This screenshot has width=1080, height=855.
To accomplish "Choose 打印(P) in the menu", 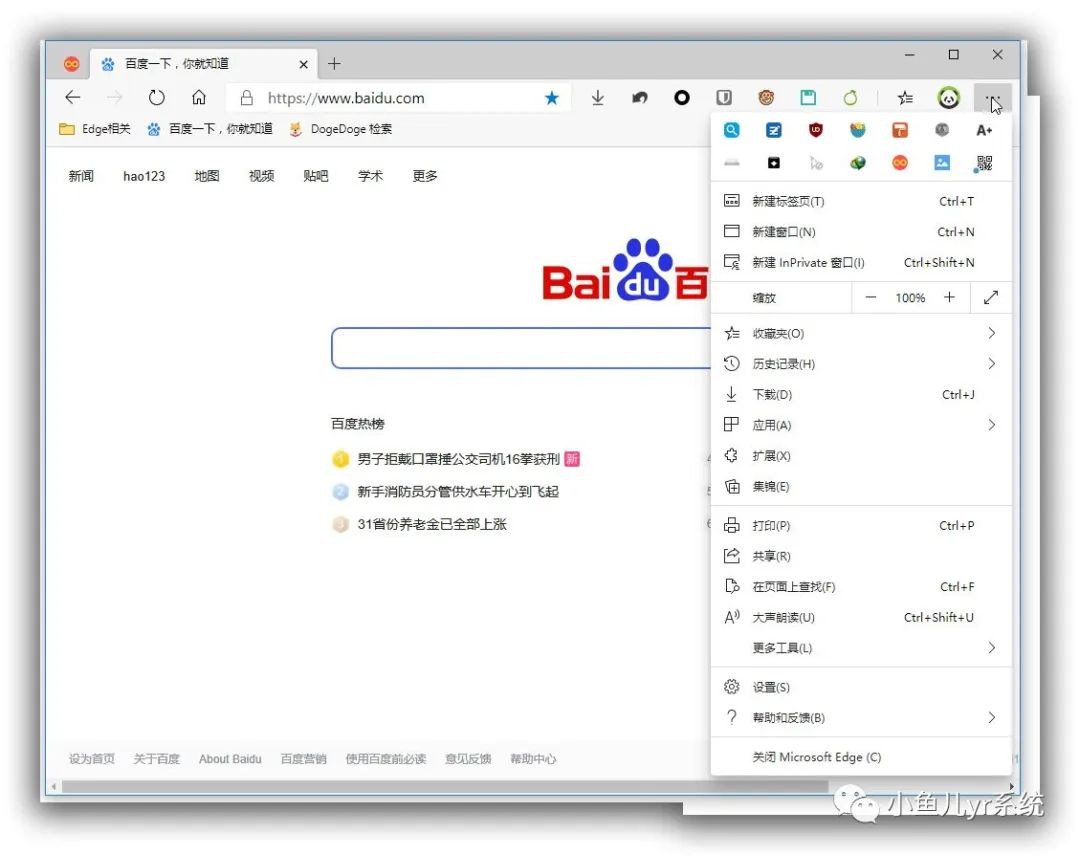I will tap(861, 526).
